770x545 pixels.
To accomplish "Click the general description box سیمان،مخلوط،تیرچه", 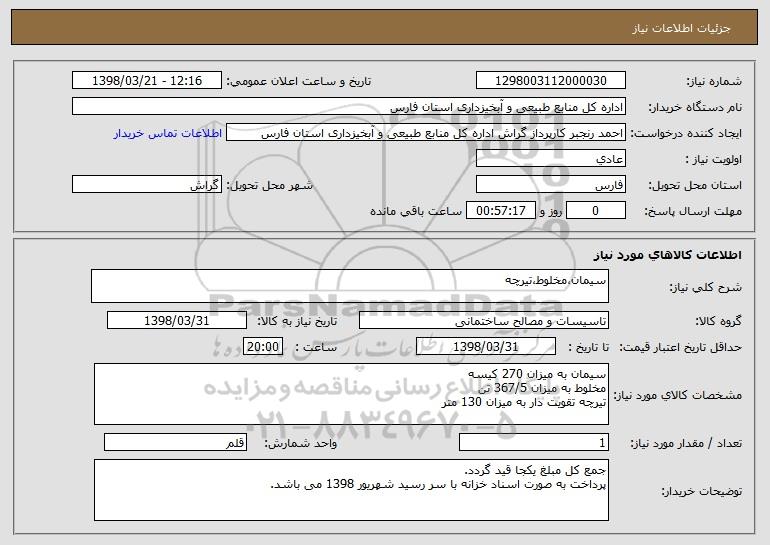I will [350, 286].
